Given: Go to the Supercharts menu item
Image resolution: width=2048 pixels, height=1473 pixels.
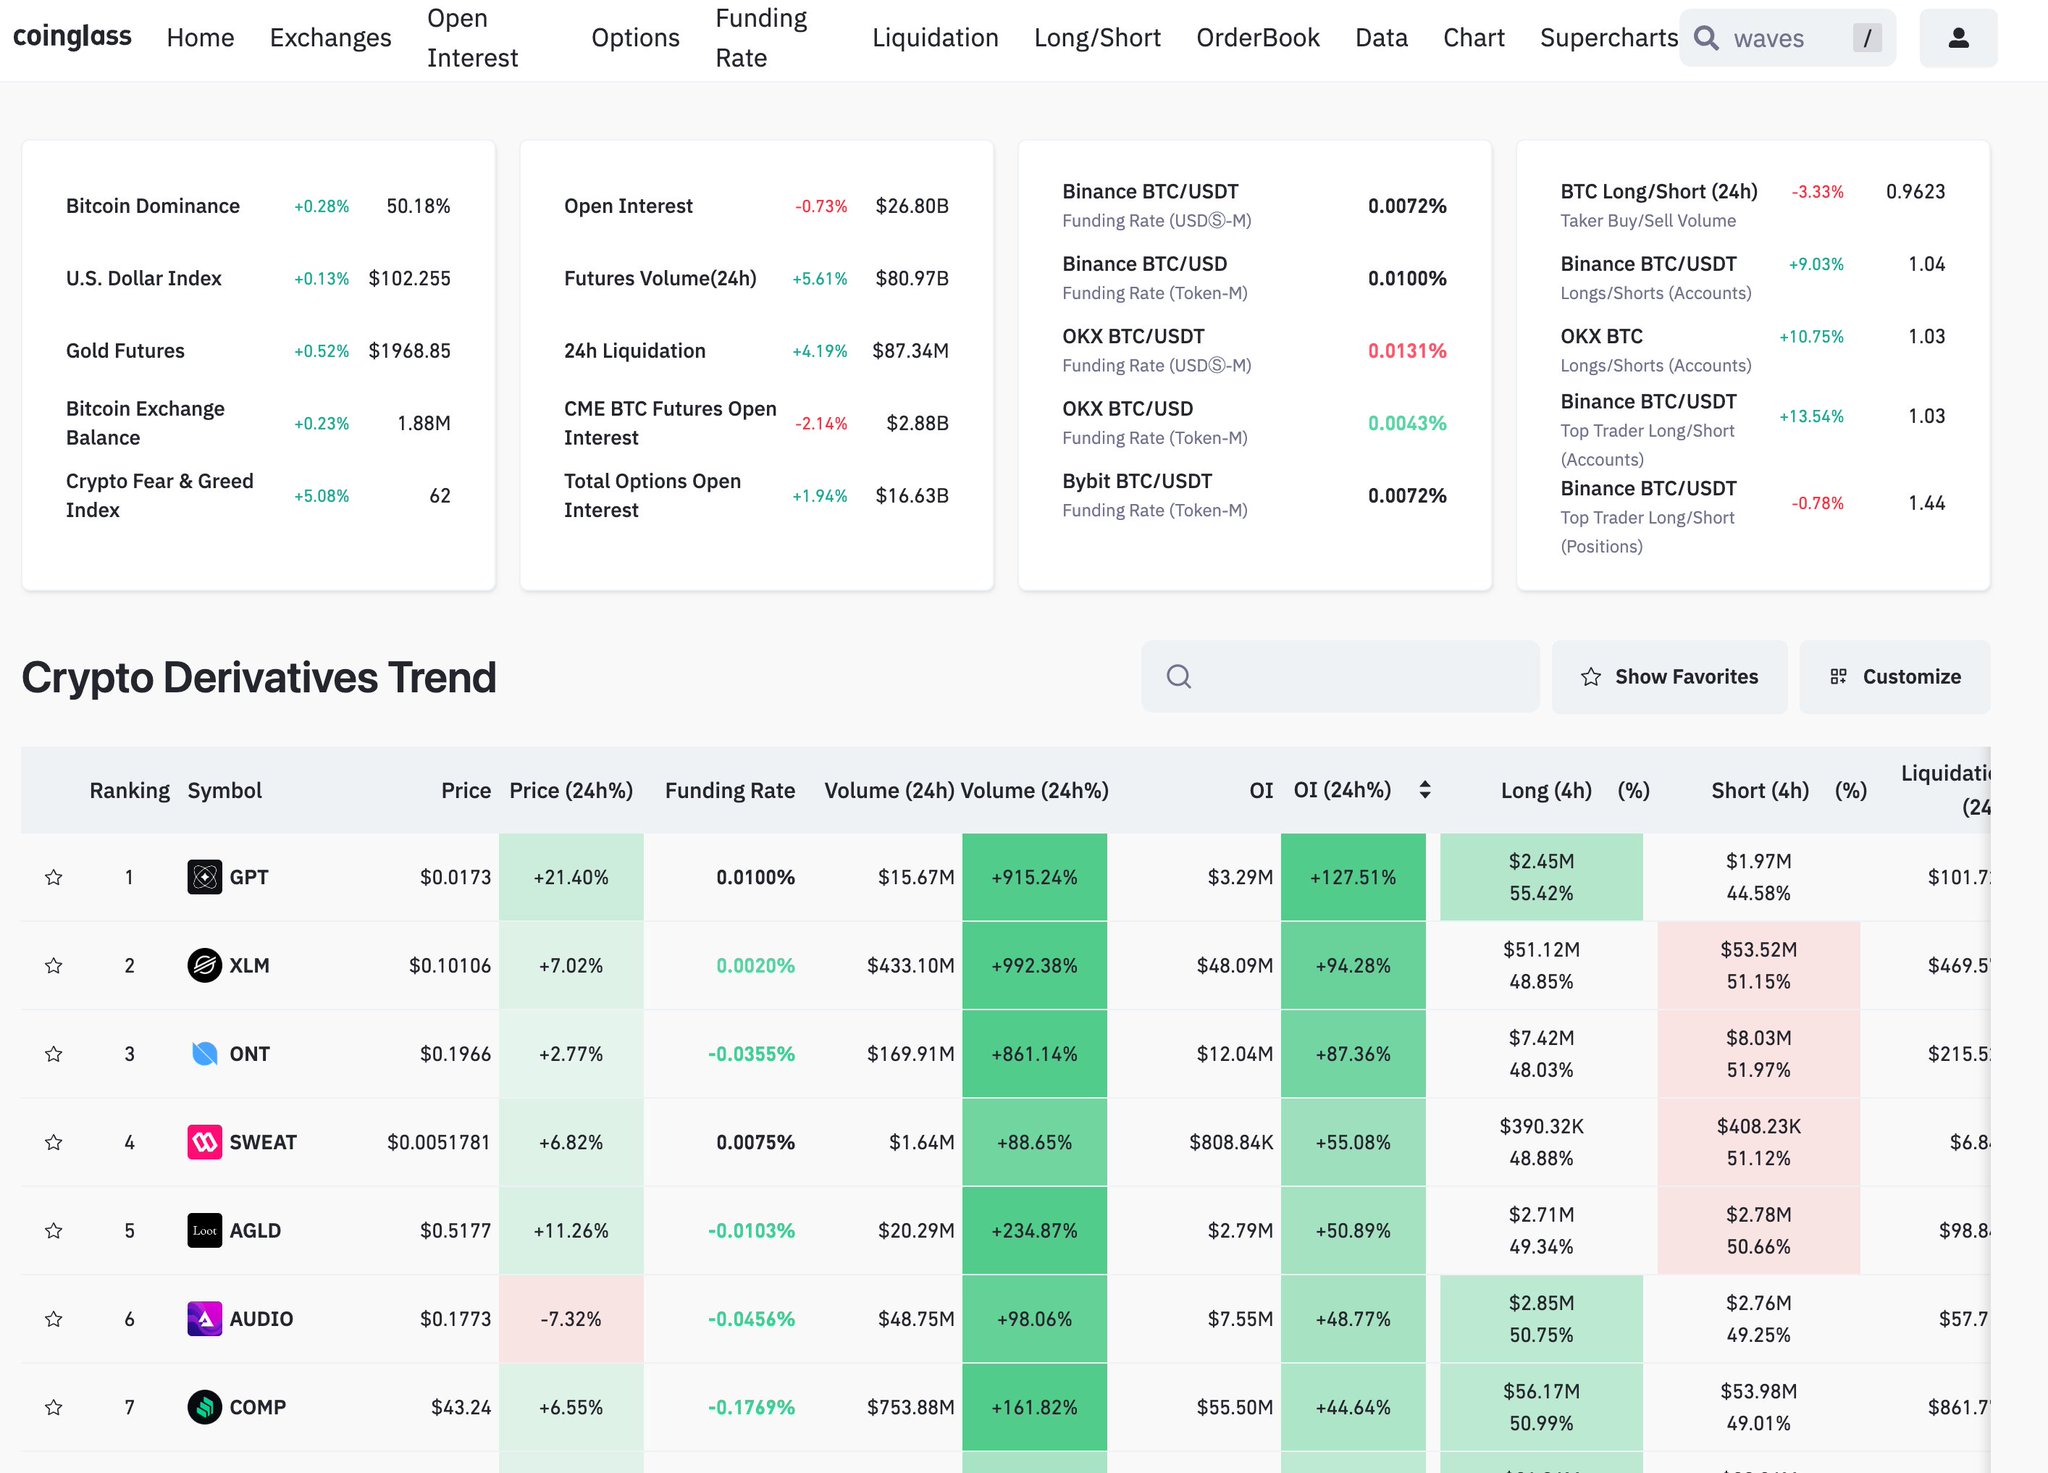Looking at the screenshot, I should [1609, 38].
